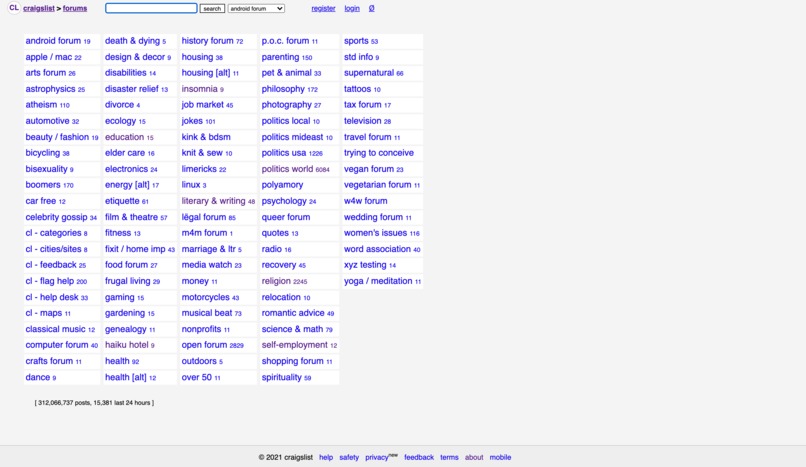Select the etiquette forum

coord(122,201)
